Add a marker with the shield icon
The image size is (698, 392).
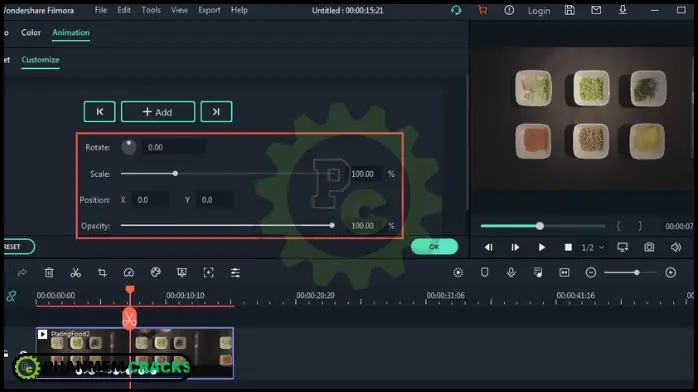(x=484, y=272)
